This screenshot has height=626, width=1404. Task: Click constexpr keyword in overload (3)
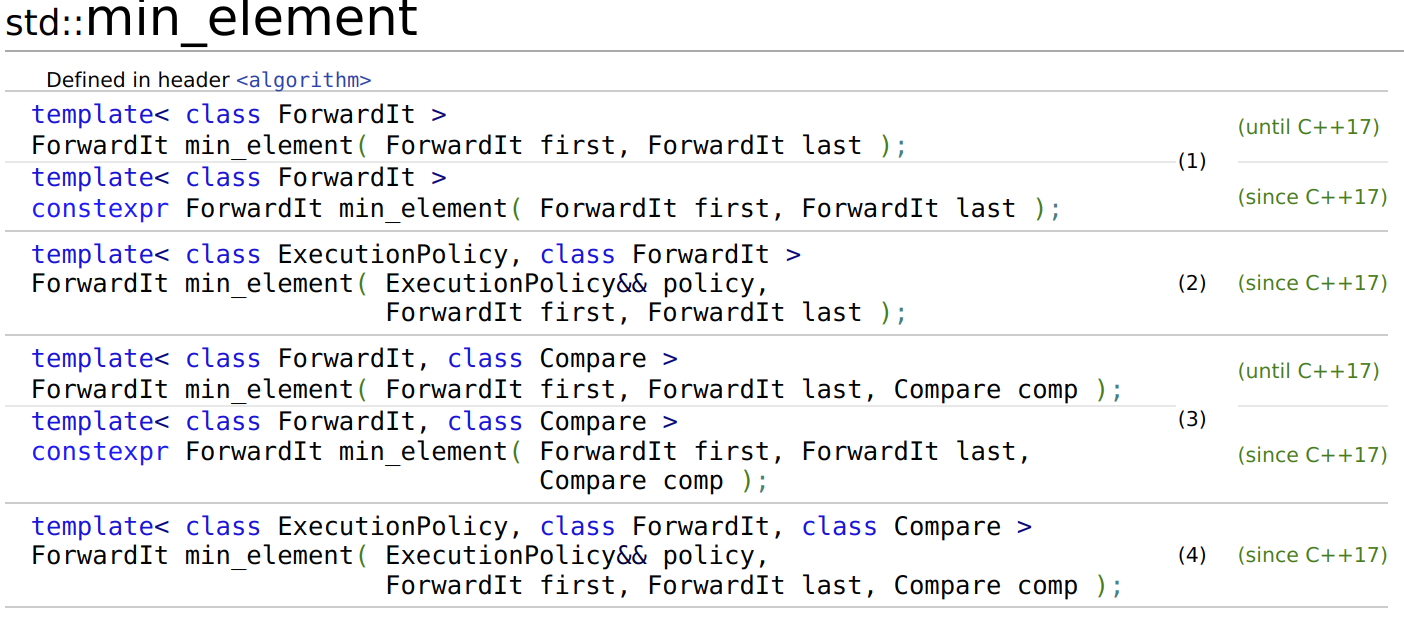(100, 452)
